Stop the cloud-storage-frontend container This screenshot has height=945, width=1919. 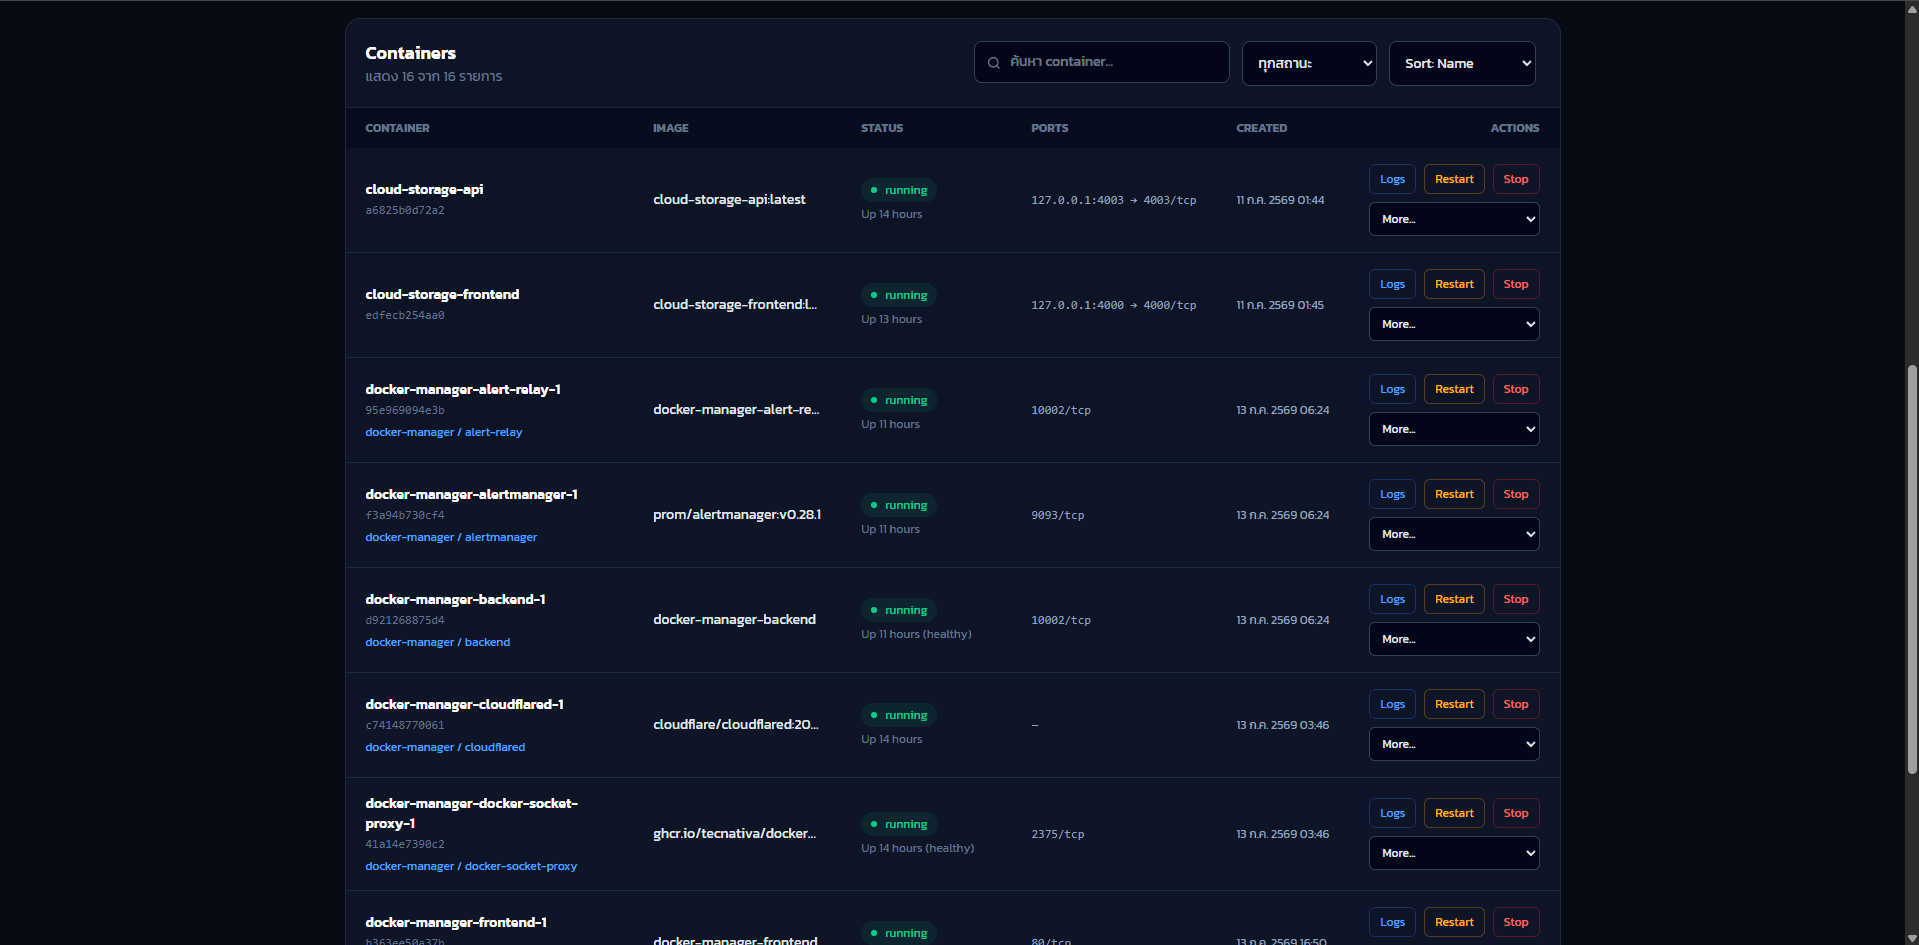pos(1516,284)
